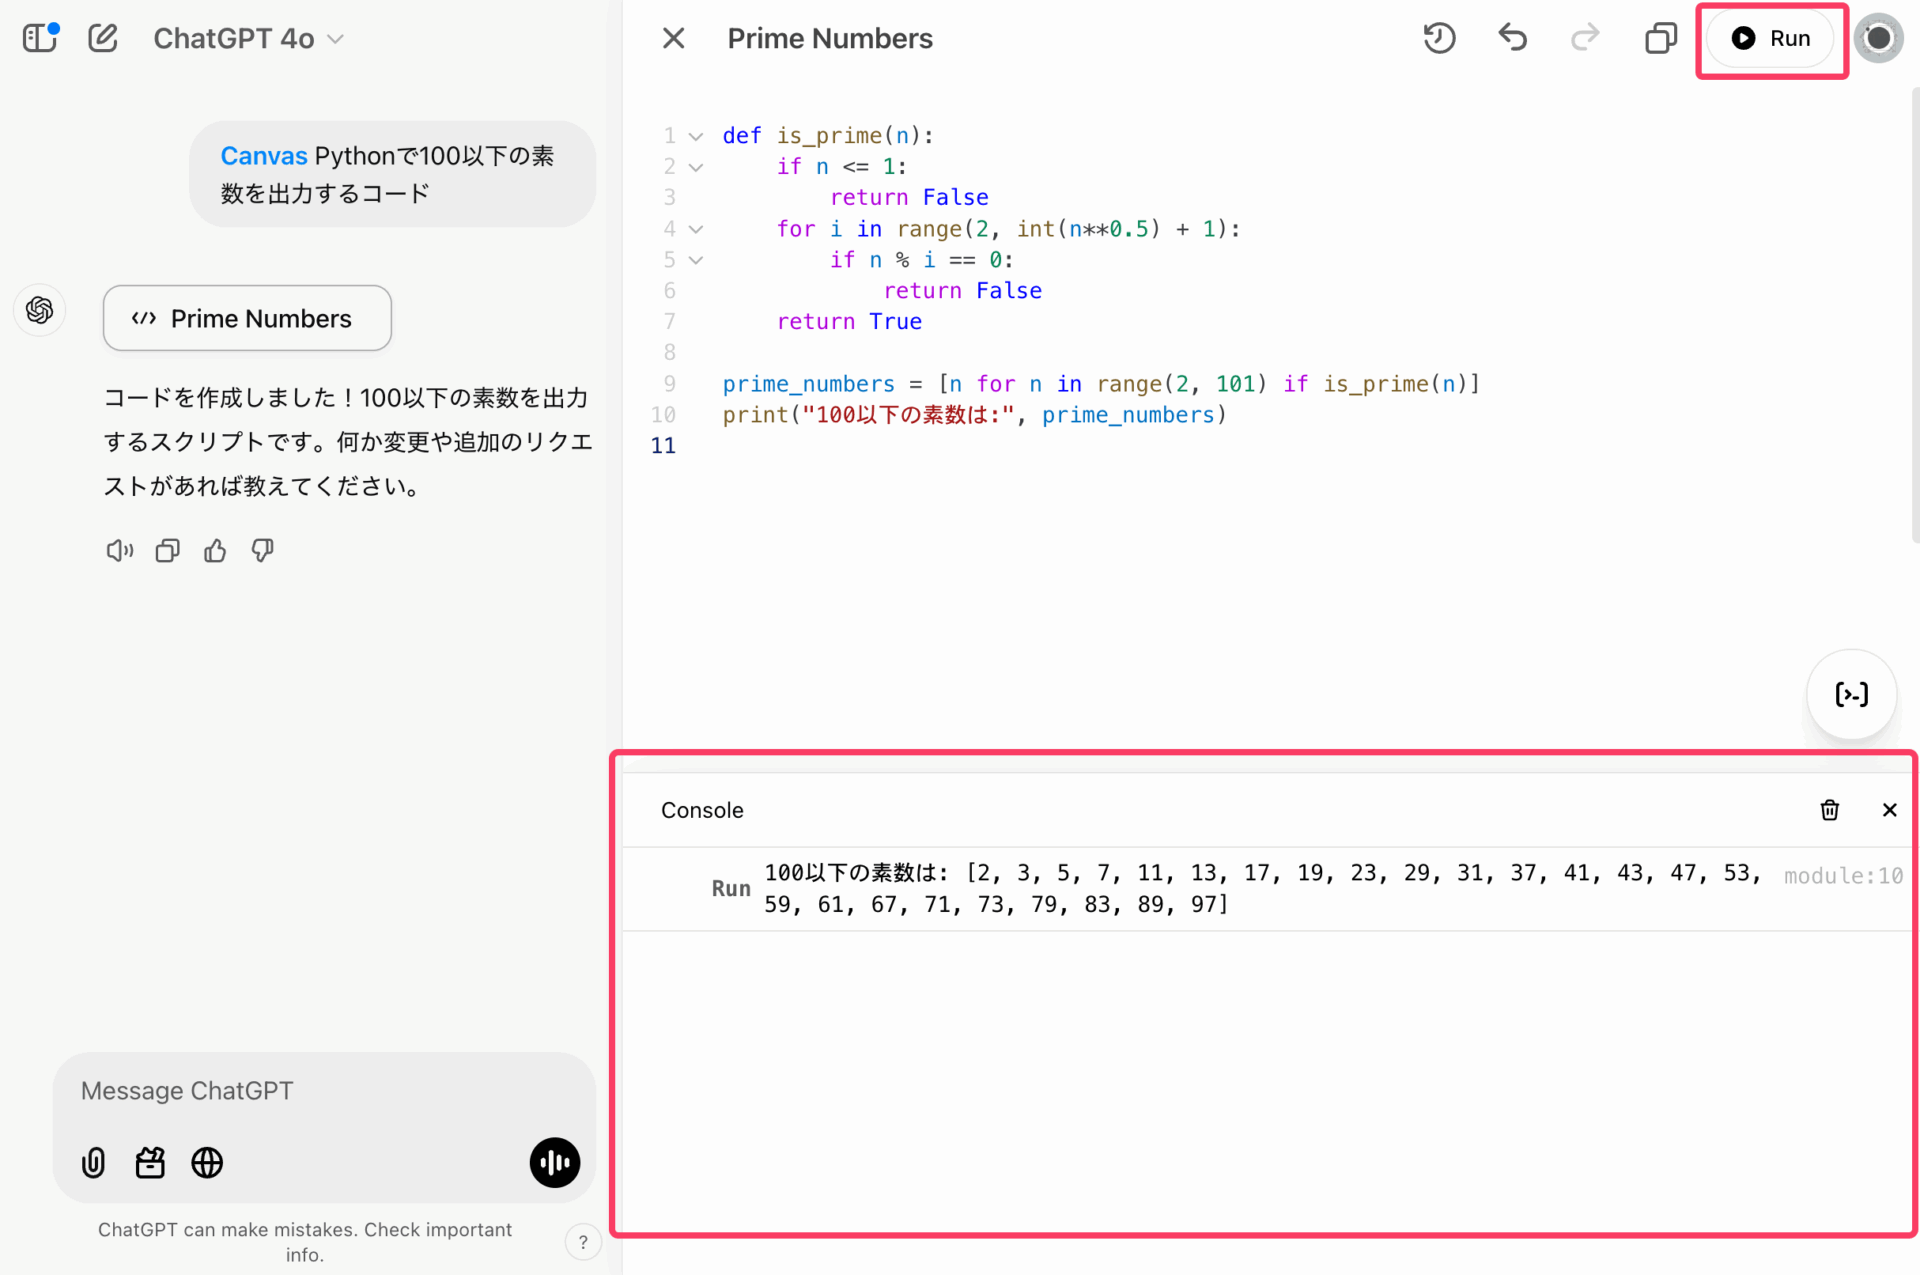Image resolution: width=1920 pixels, height=1275 pixels.
Task: Open the floating code shortcuts button
Action: coord(1851,694)
